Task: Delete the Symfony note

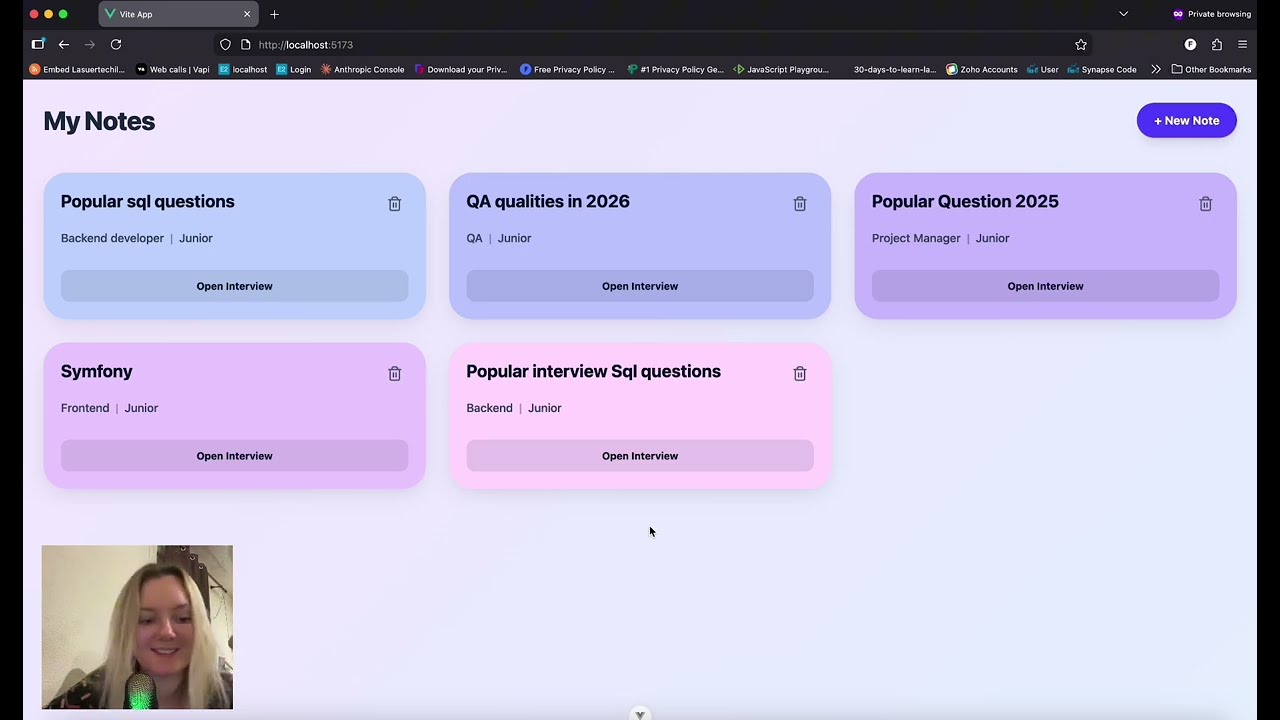Action: (395, 373)
